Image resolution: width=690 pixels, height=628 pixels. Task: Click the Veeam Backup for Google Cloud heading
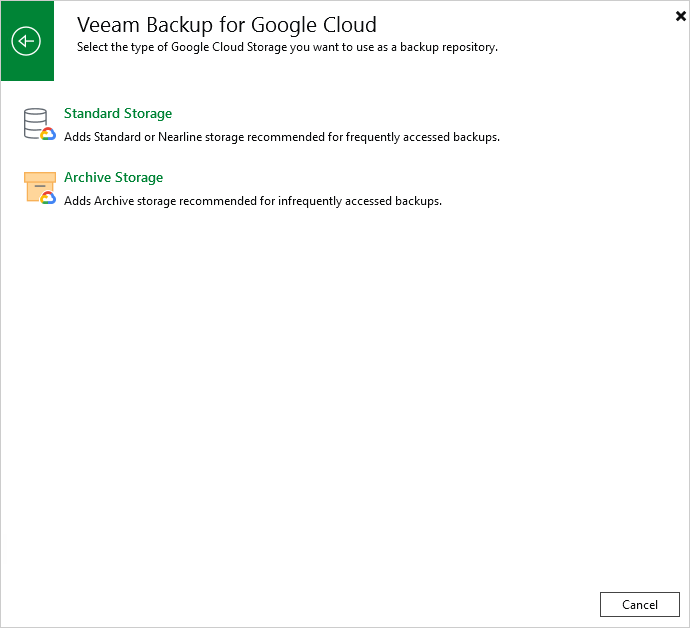tap(227, 25)
